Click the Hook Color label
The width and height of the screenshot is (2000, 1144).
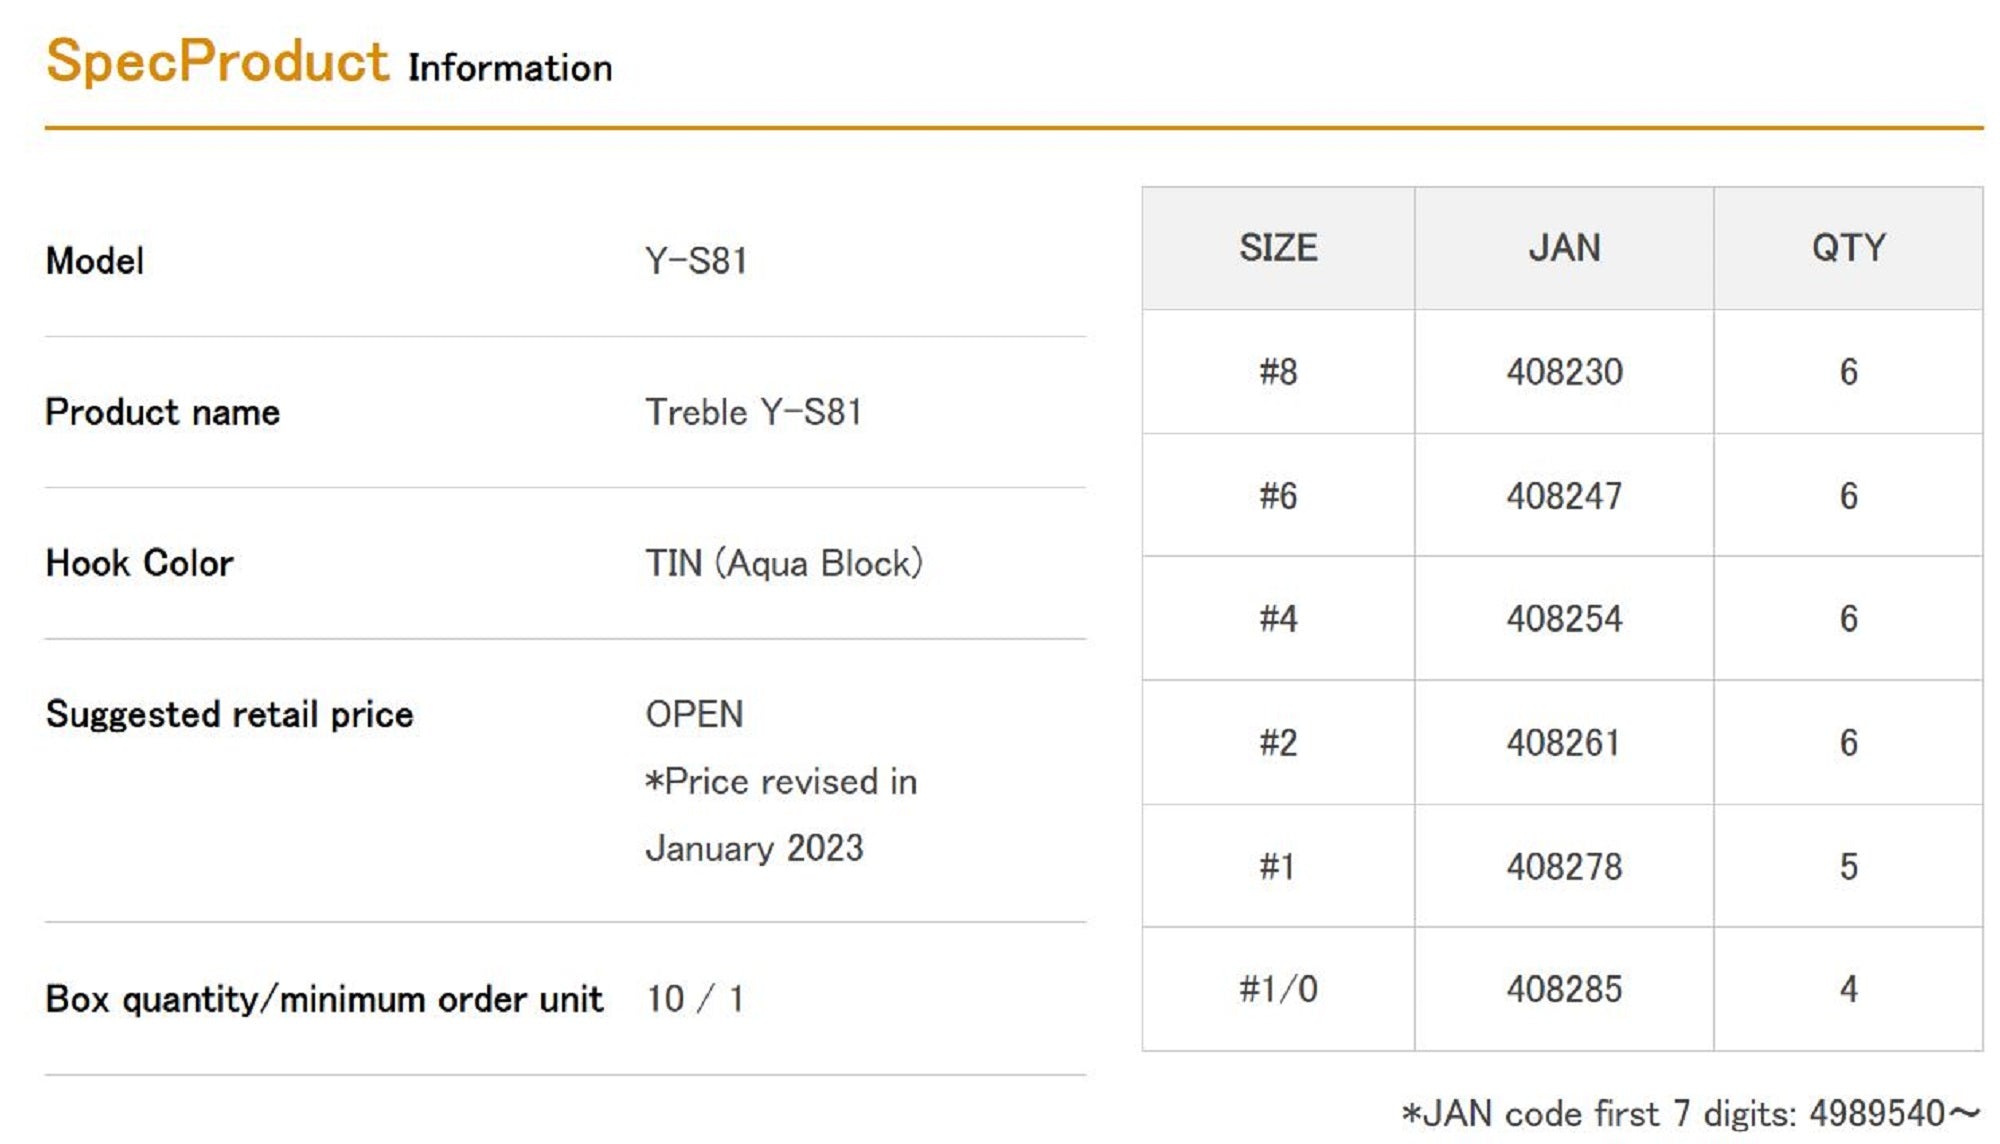139,563
